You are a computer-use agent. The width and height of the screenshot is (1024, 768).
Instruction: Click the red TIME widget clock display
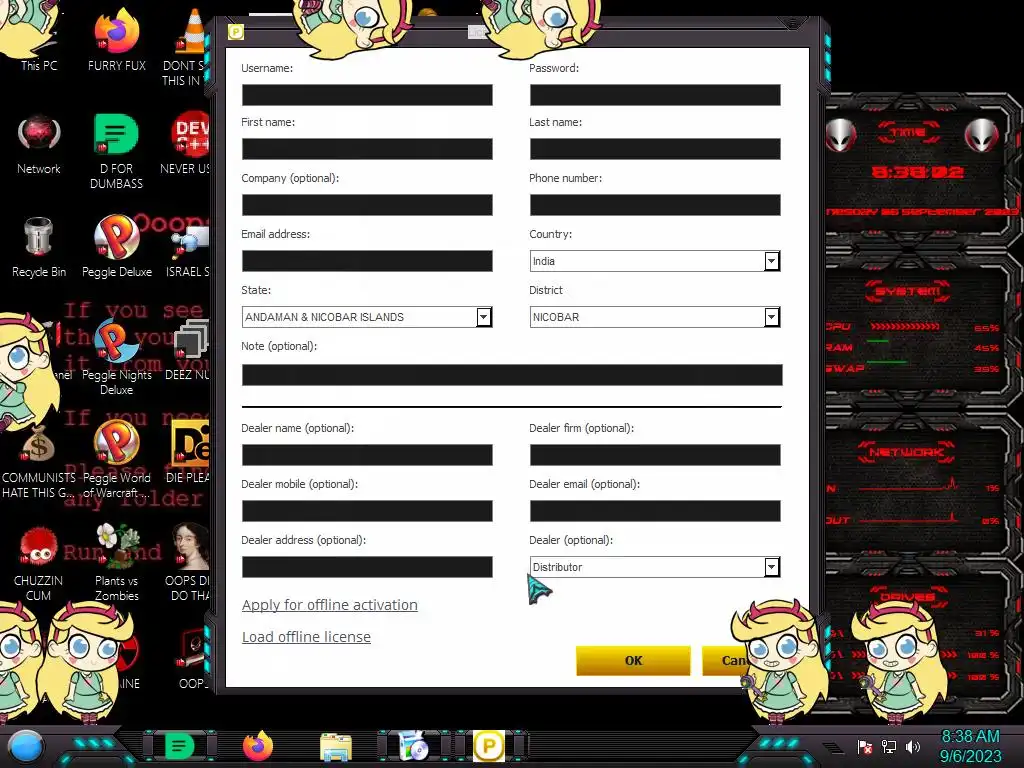pos(918,172)
